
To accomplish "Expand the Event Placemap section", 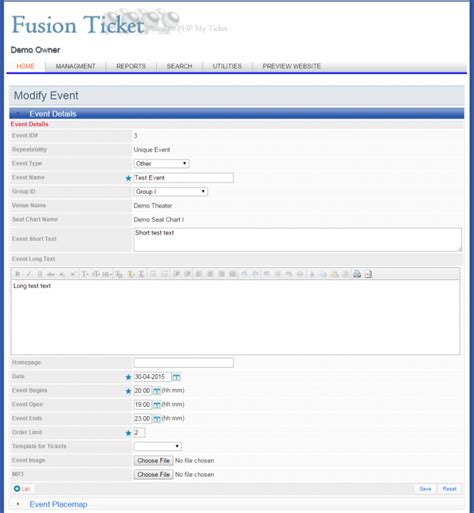I will coord(58,504).
